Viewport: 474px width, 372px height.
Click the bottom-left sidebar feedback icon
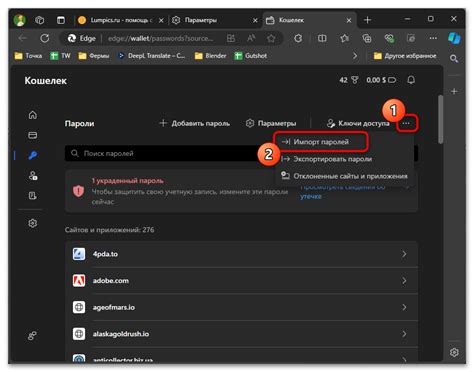click(33, 335)
